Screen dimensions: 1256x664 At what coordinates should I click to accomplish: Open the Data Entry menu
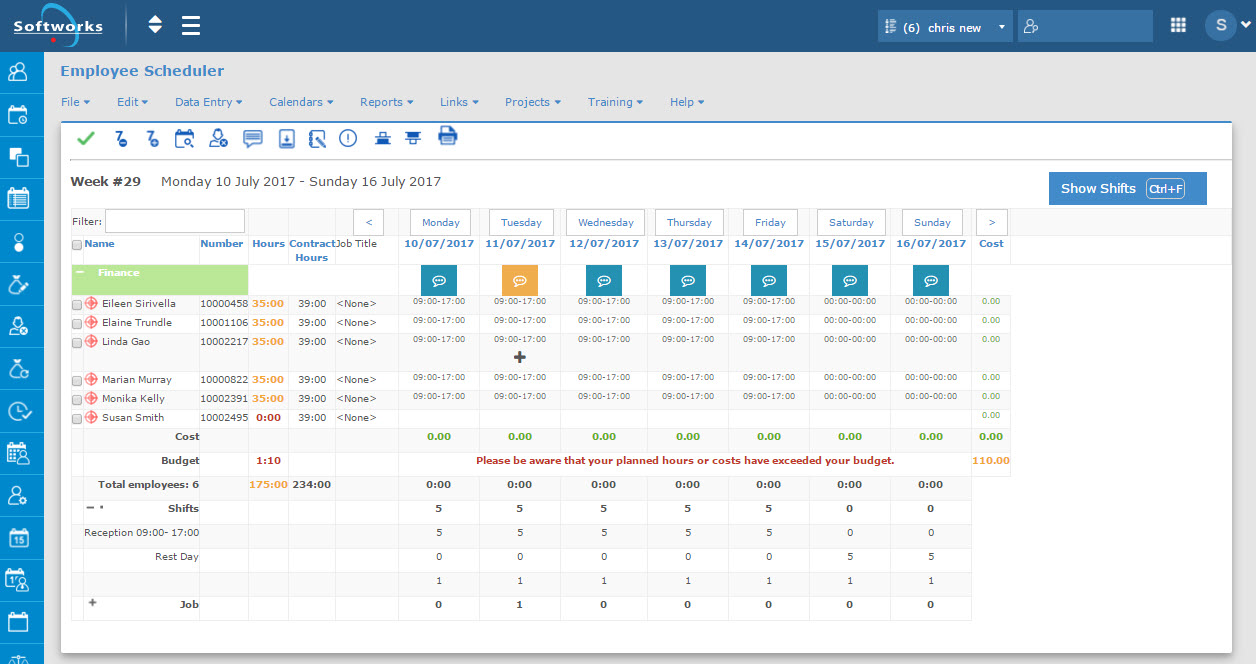pos(208,102)
